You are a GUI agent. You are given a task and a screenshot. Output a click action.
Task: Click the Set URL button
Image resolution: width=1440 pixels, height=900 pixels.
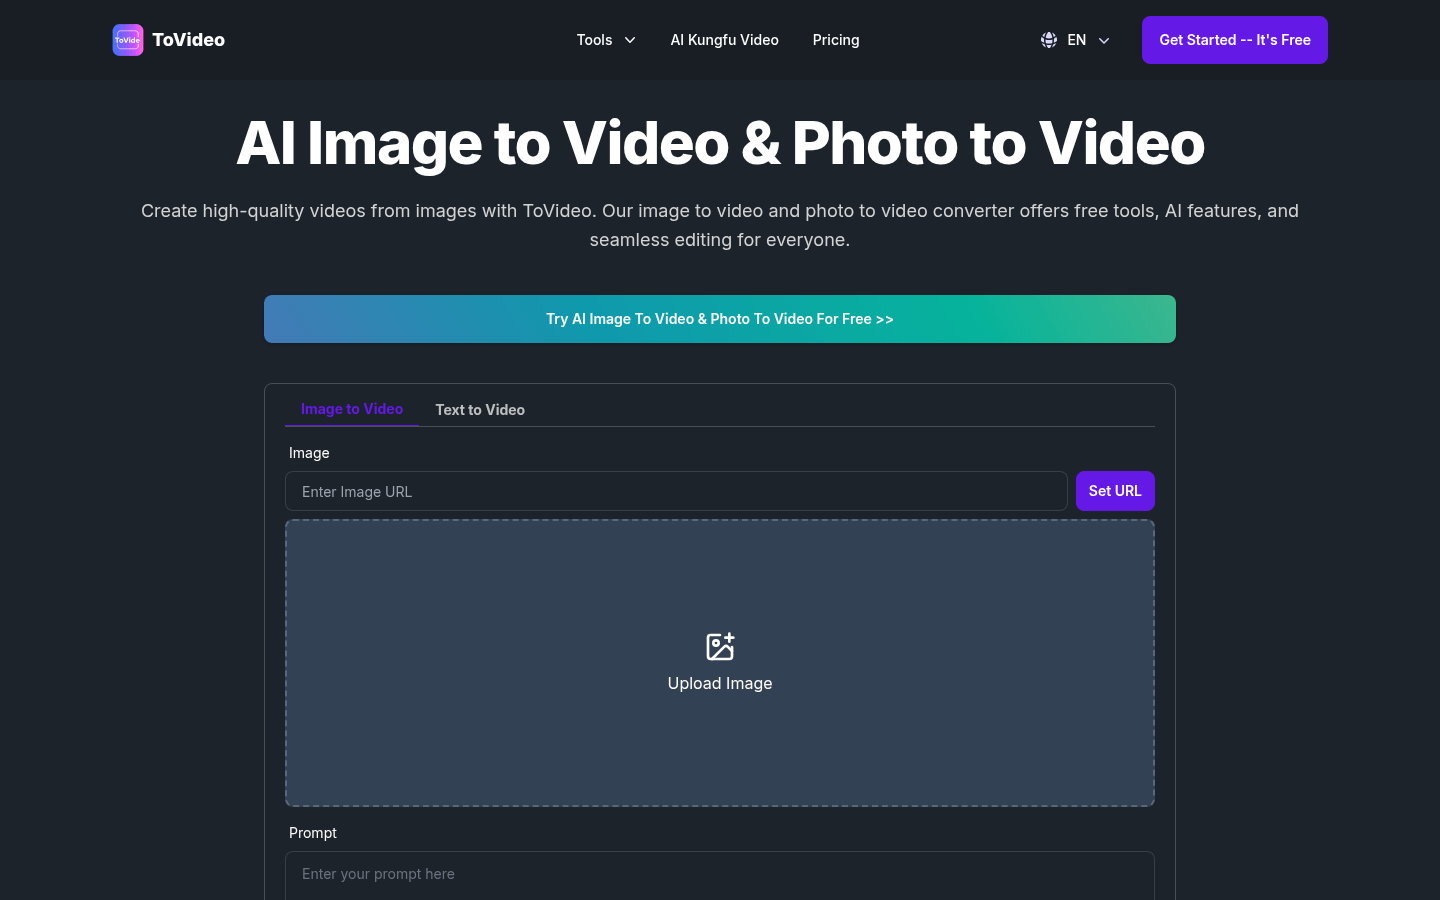[1115, 491]
